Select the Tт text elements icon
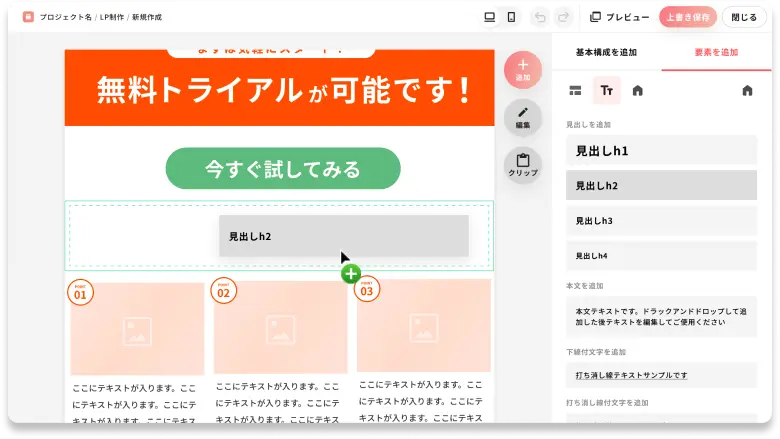 (606, 91)
